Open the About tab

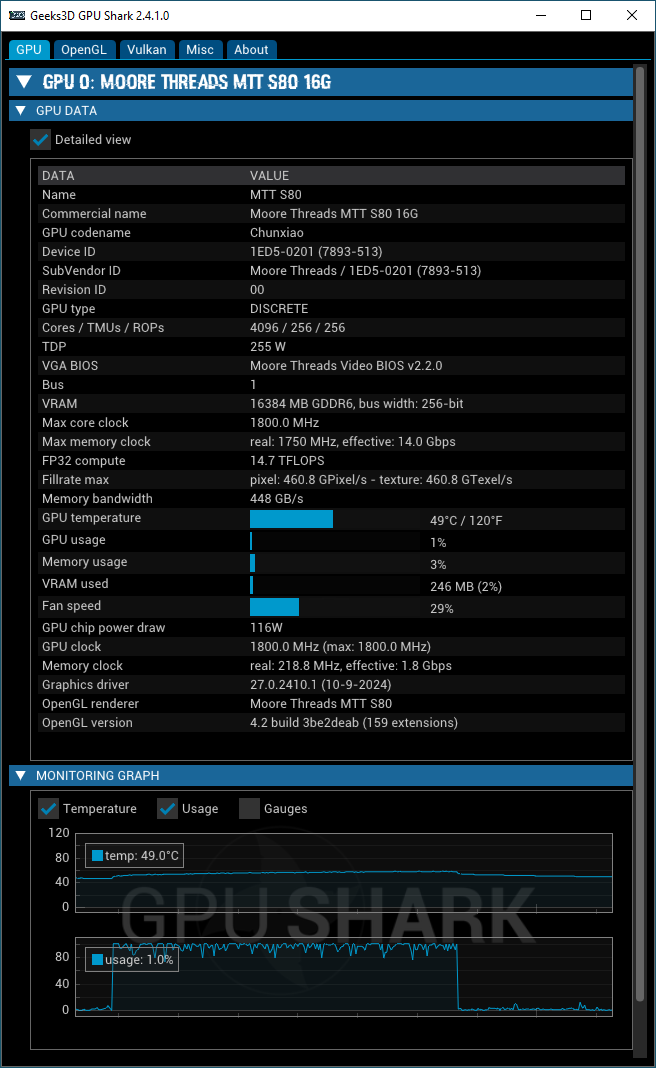tap(251, 50)
